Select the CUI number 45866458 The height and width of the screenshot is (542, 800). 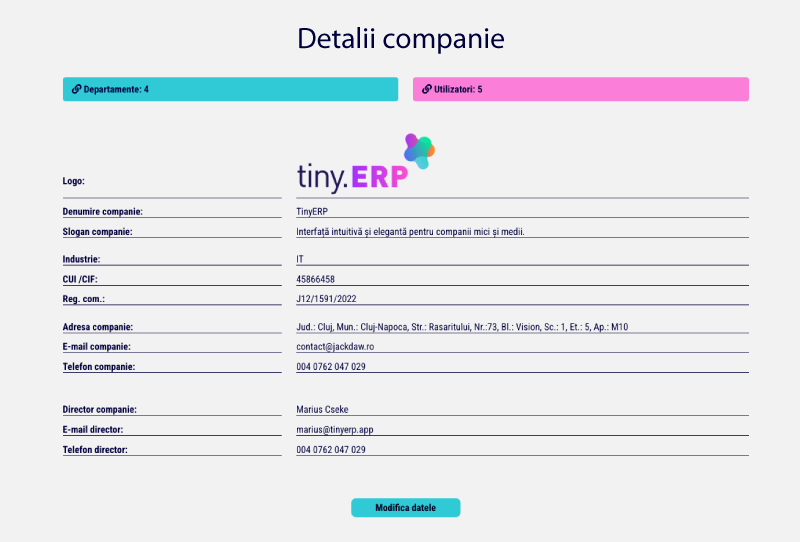coord(315,279)
